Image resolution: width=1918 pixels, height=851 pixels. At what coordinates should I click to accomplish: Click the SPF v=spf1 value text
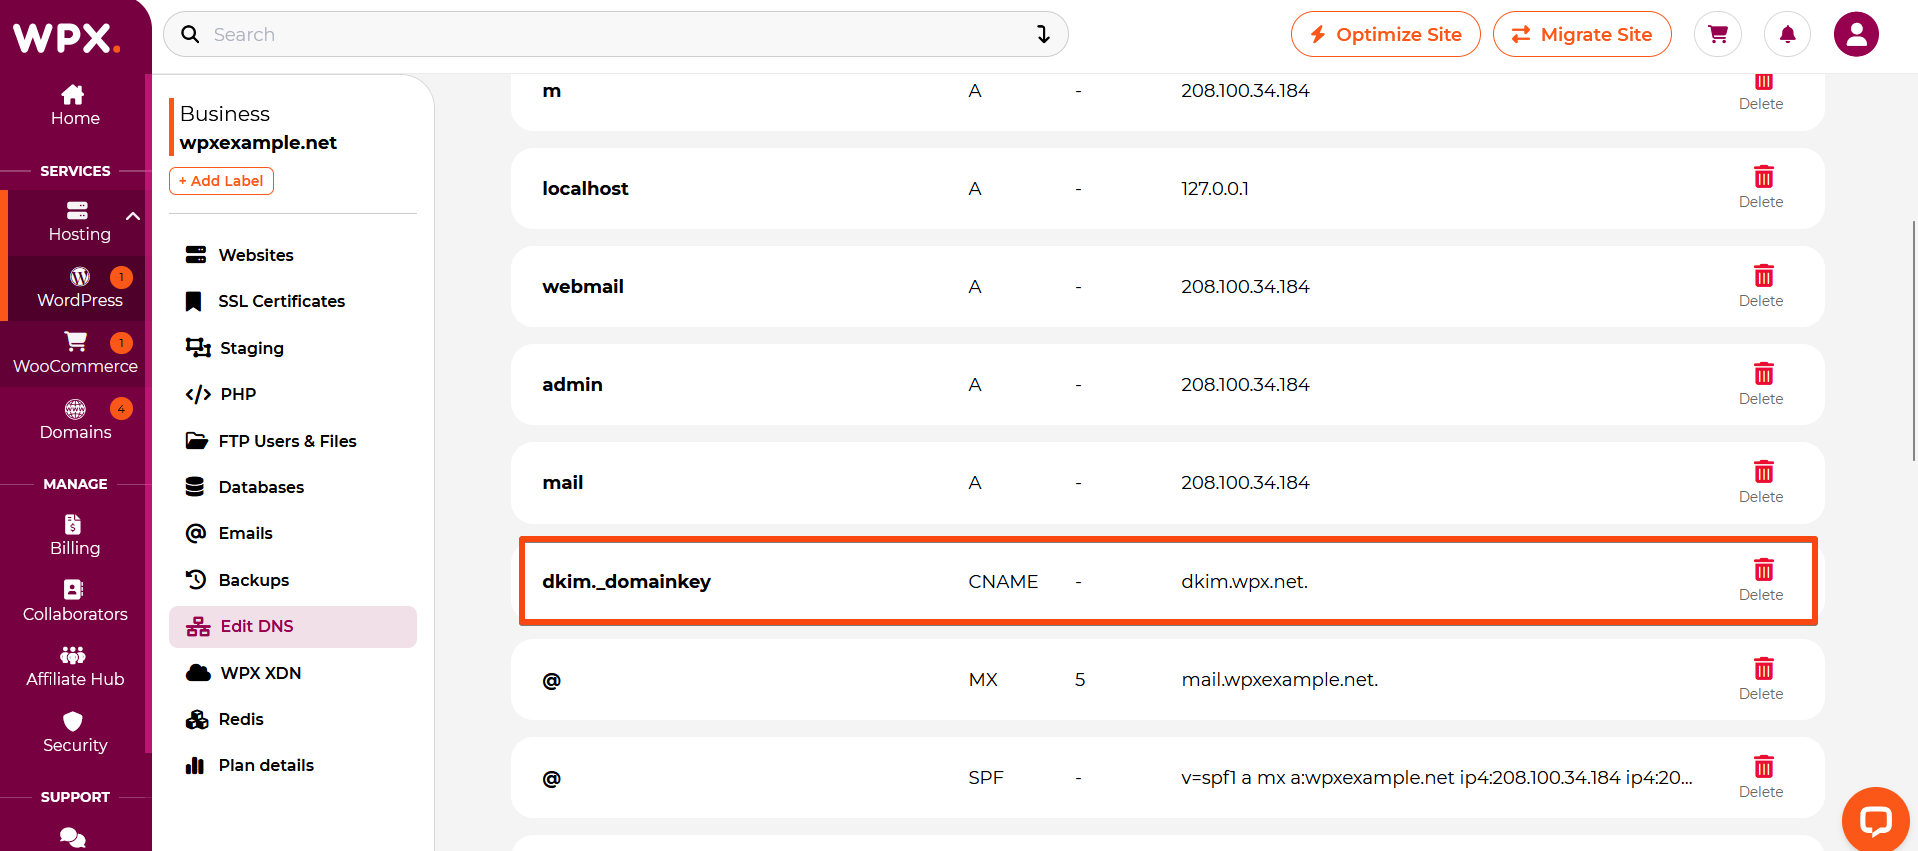(1437, 777)
